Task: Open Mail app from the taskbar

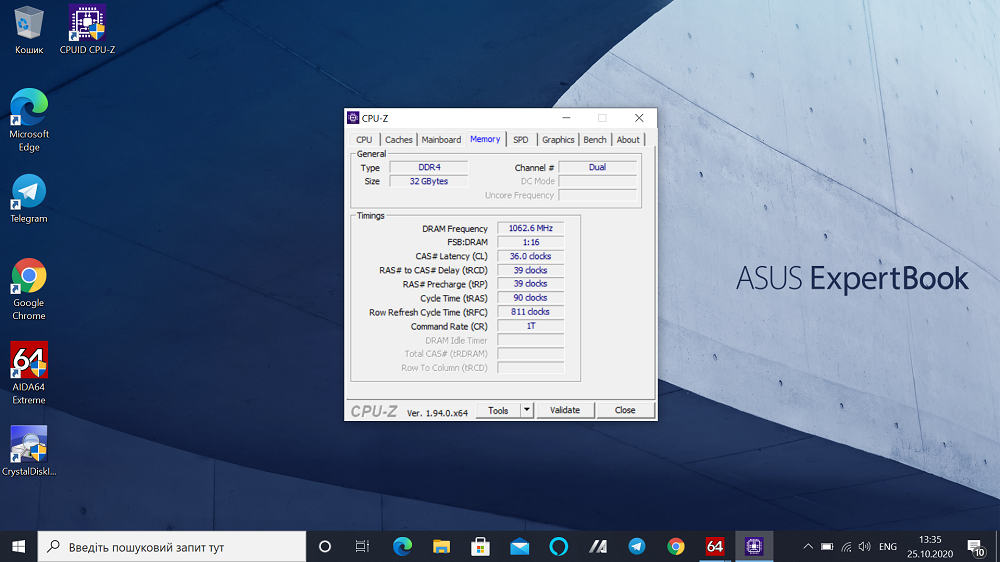Action: [519, 547]
